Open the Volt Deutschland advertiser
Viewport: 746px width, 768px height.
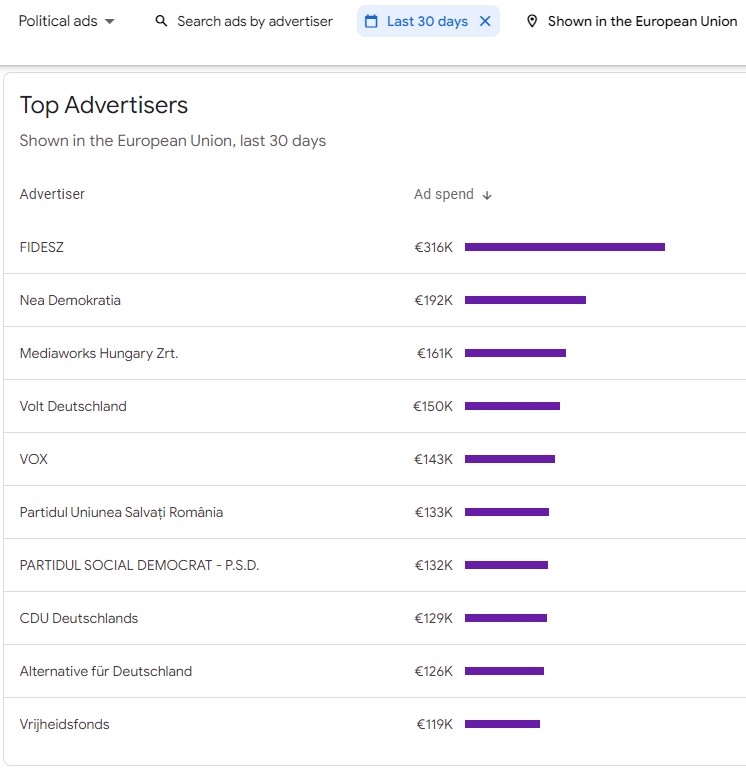[375, 406]
